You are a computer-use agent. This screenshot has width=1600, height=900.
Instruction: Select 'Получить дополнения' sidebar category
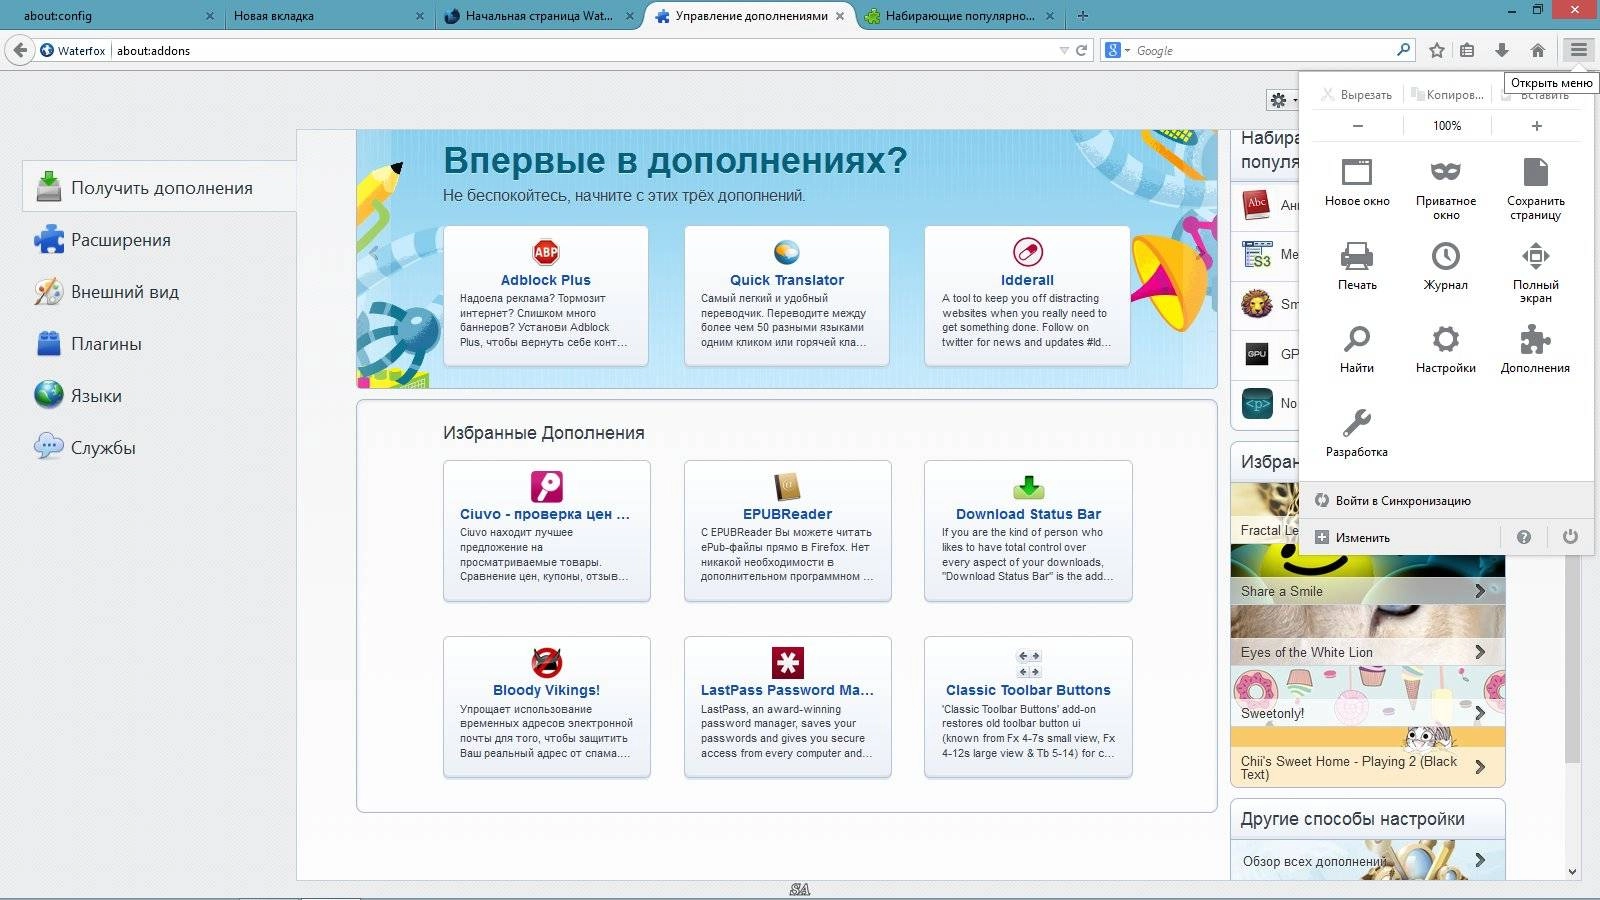click(x=160, y=187)
